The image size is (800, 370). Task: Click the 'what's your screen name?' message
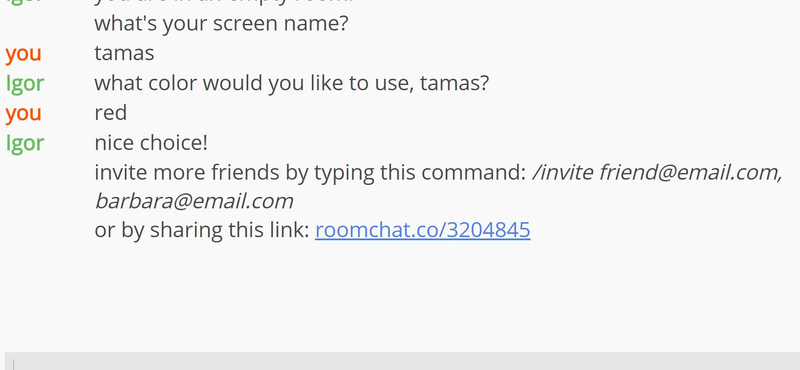(x=221, y=24)
